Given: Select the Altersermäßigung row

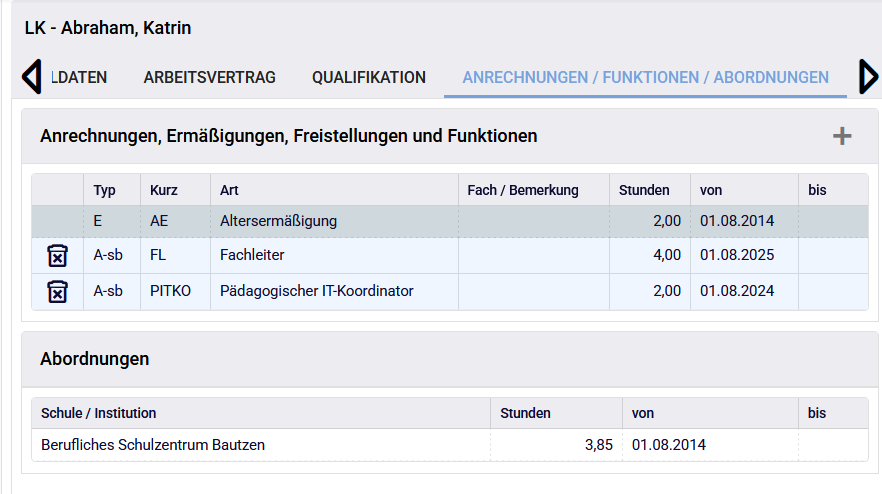Looking at the screenshot, I should point(278,221).
